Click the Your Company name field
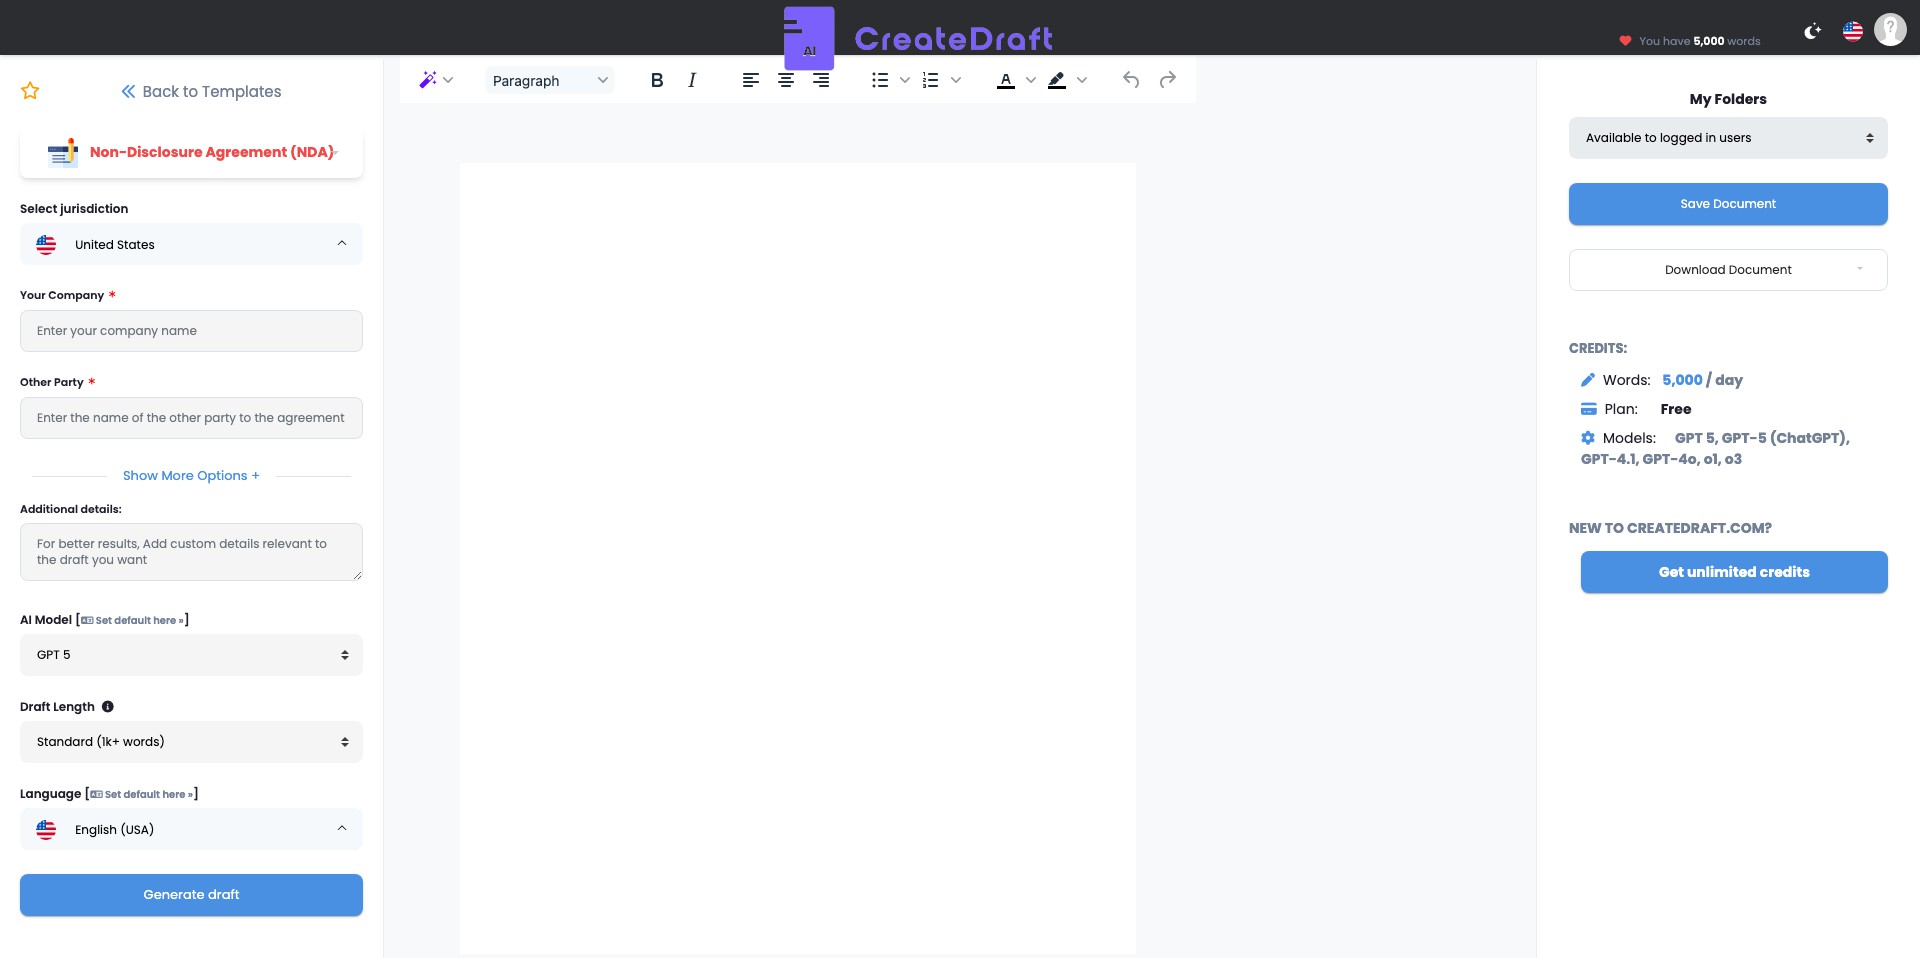This screenshot has height=958, width=1920. tap(191, 331)
